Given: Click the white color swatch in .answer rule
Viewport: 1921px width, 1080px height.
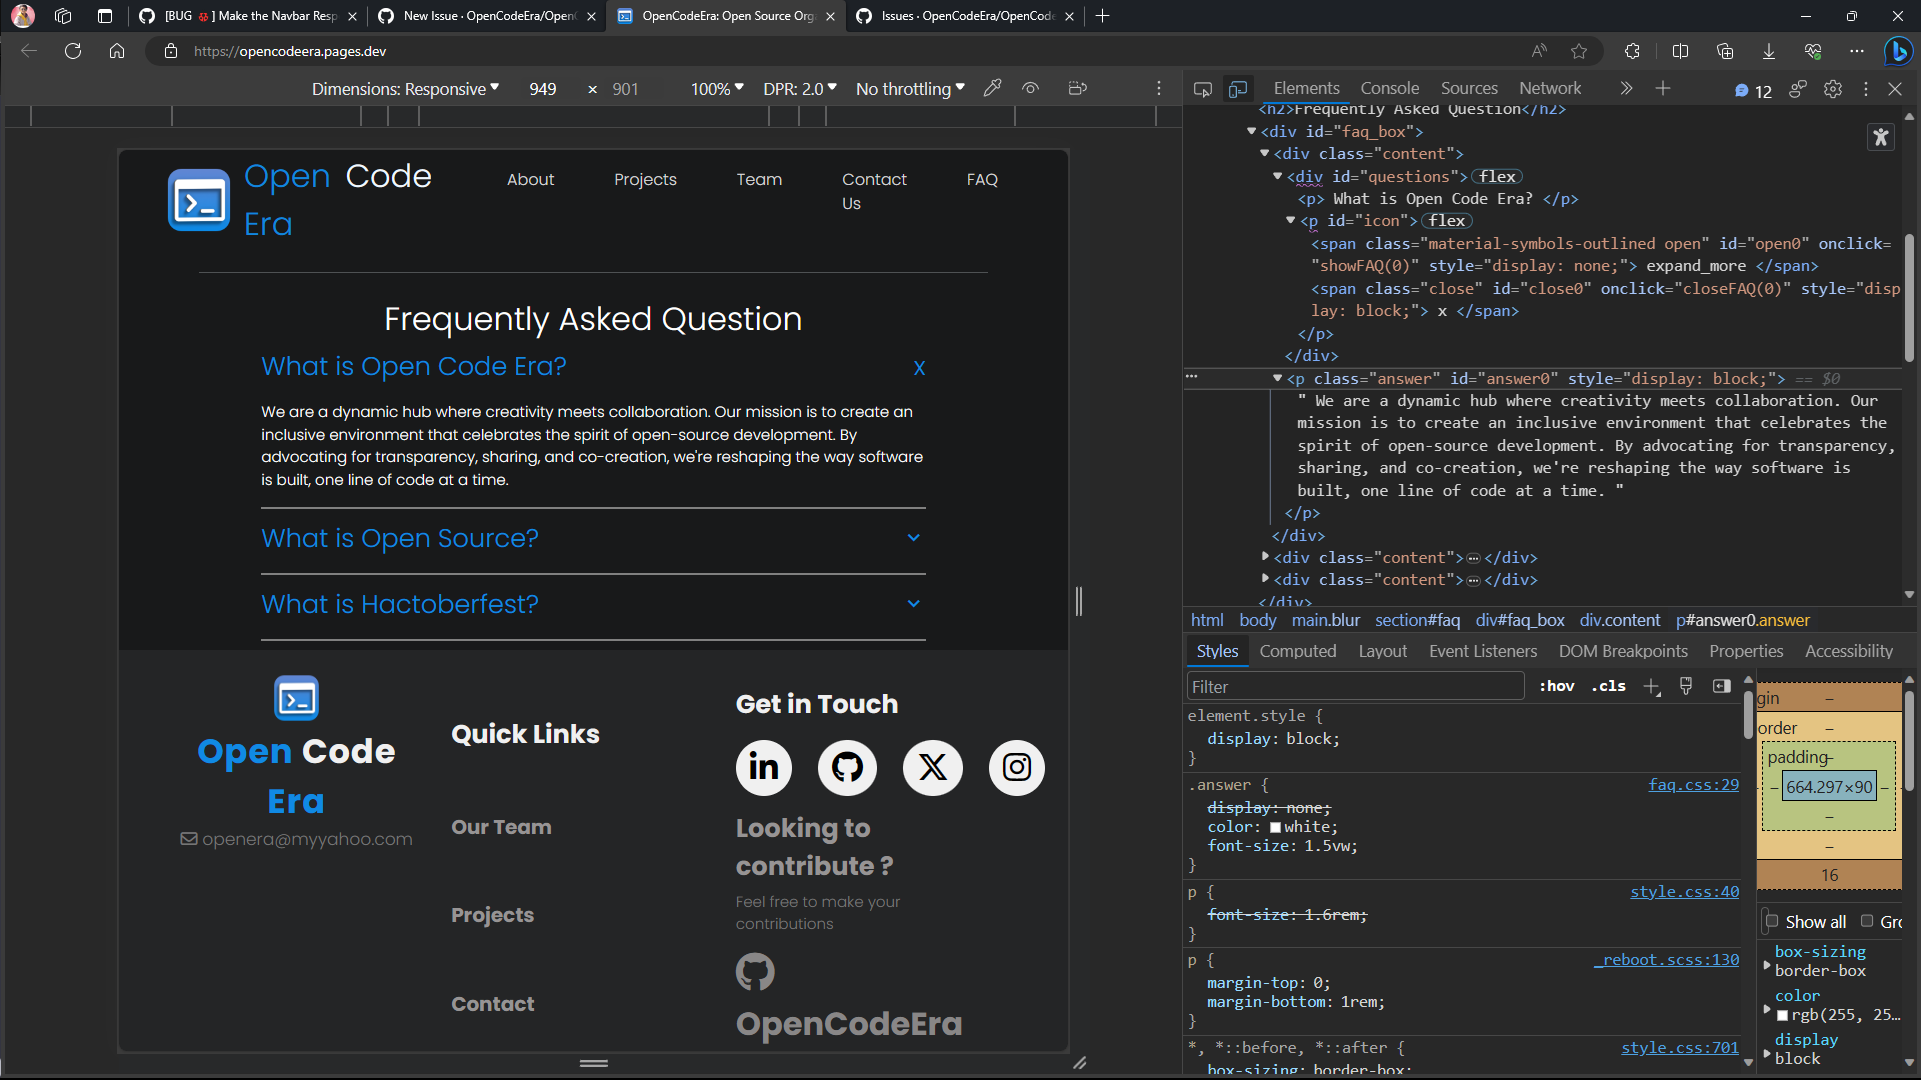Looking at the screenshot, I should click(x=1276, y=827).
